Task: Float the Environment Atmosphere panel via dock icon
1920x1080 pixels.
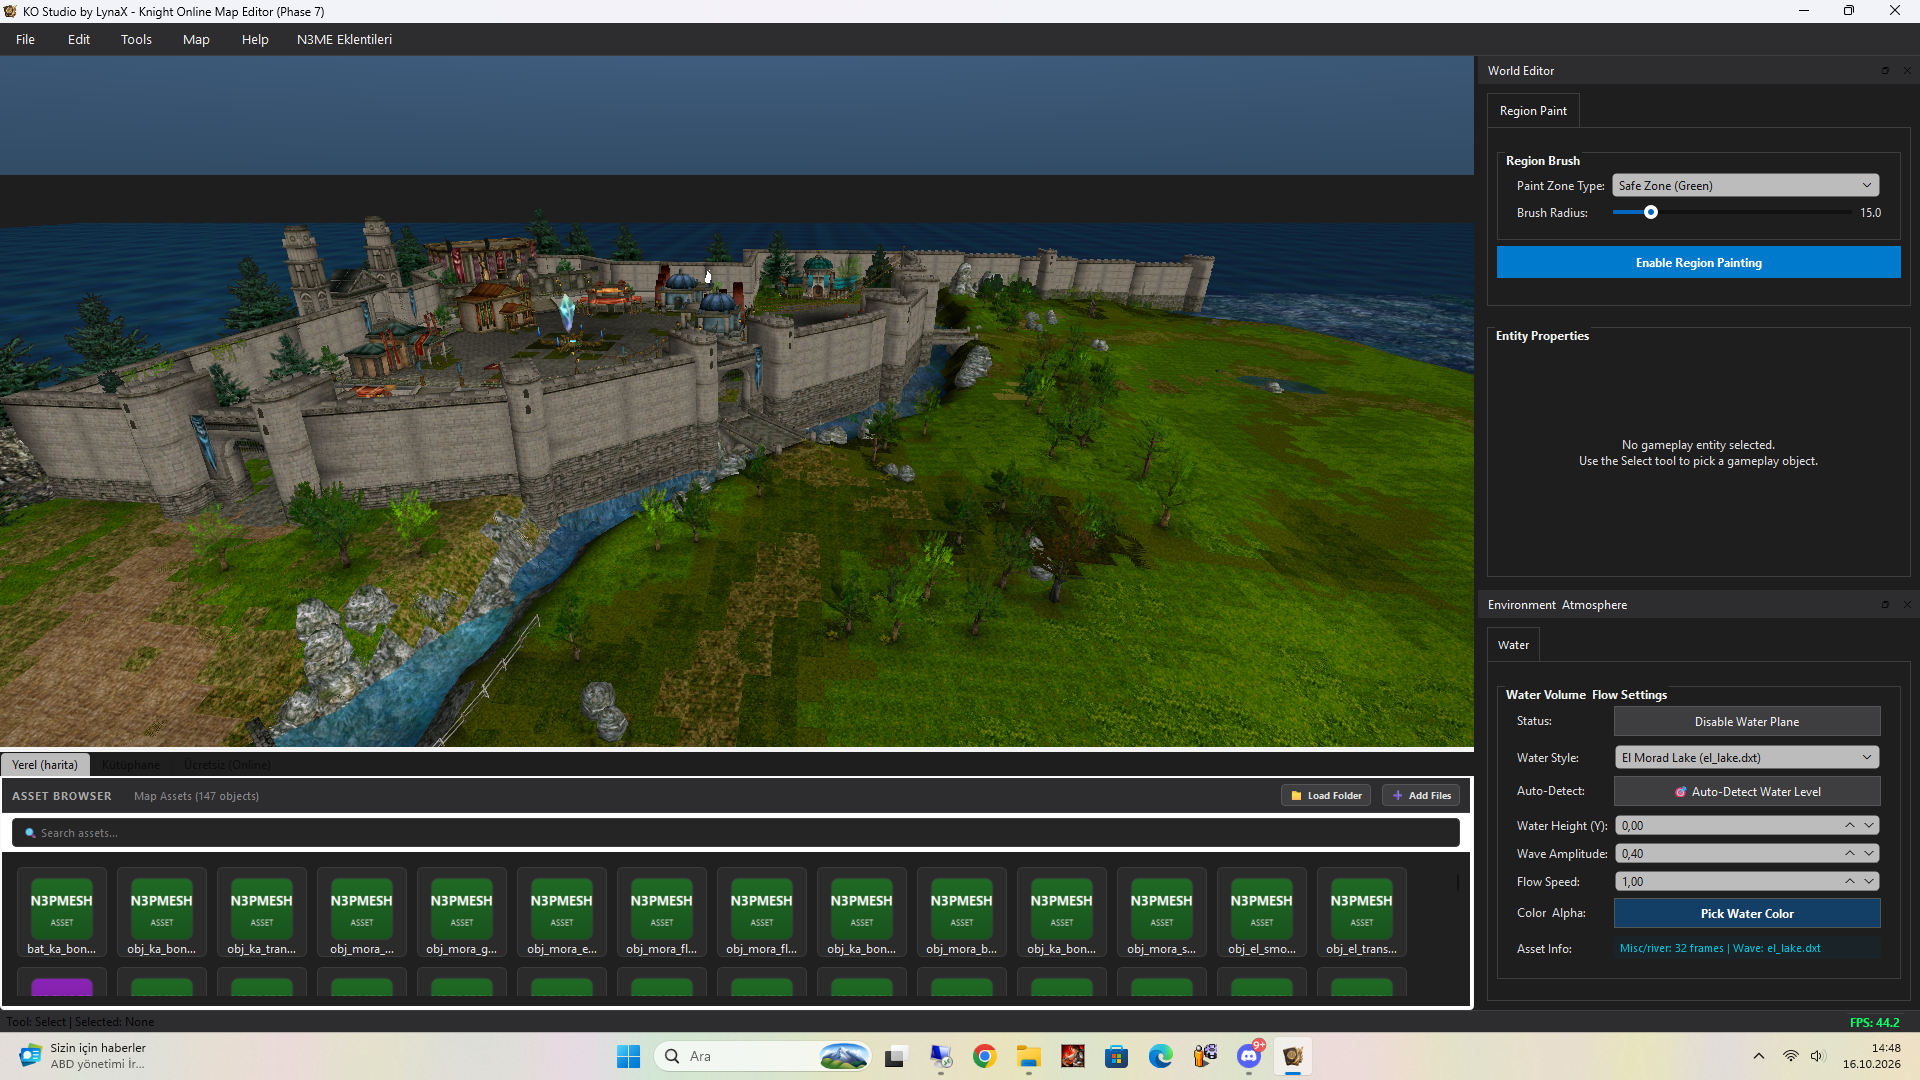Action: point(1885,605)
